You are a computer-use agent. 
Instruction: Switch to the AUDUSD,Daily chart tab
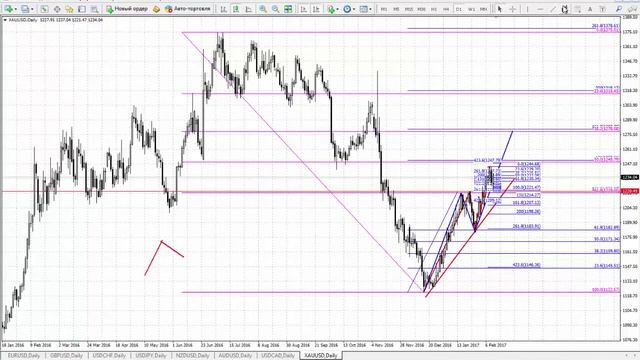236,356
